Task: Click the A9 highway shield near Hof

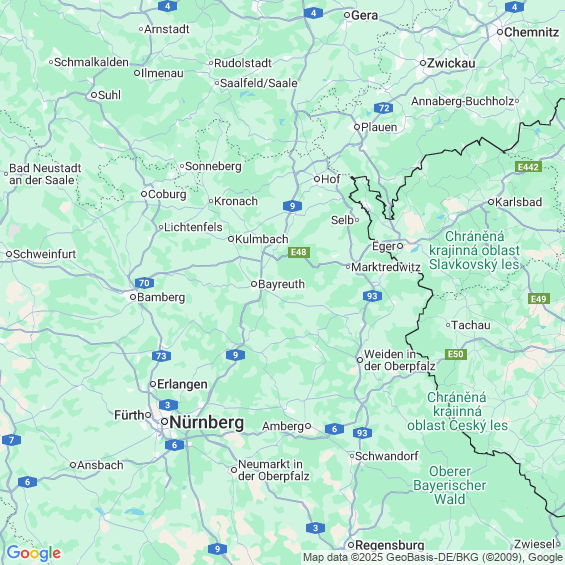Action: pyautogui.click(x=292, y=206)
